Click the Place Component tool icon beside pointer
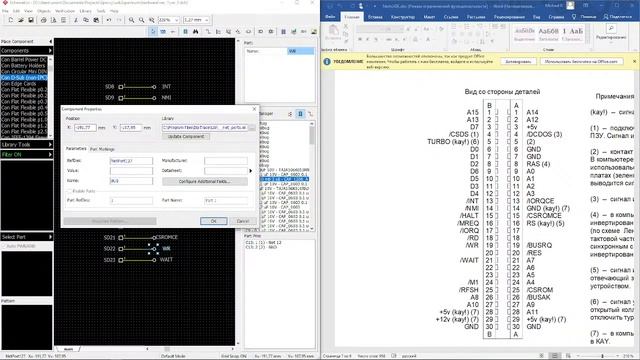 163,31
